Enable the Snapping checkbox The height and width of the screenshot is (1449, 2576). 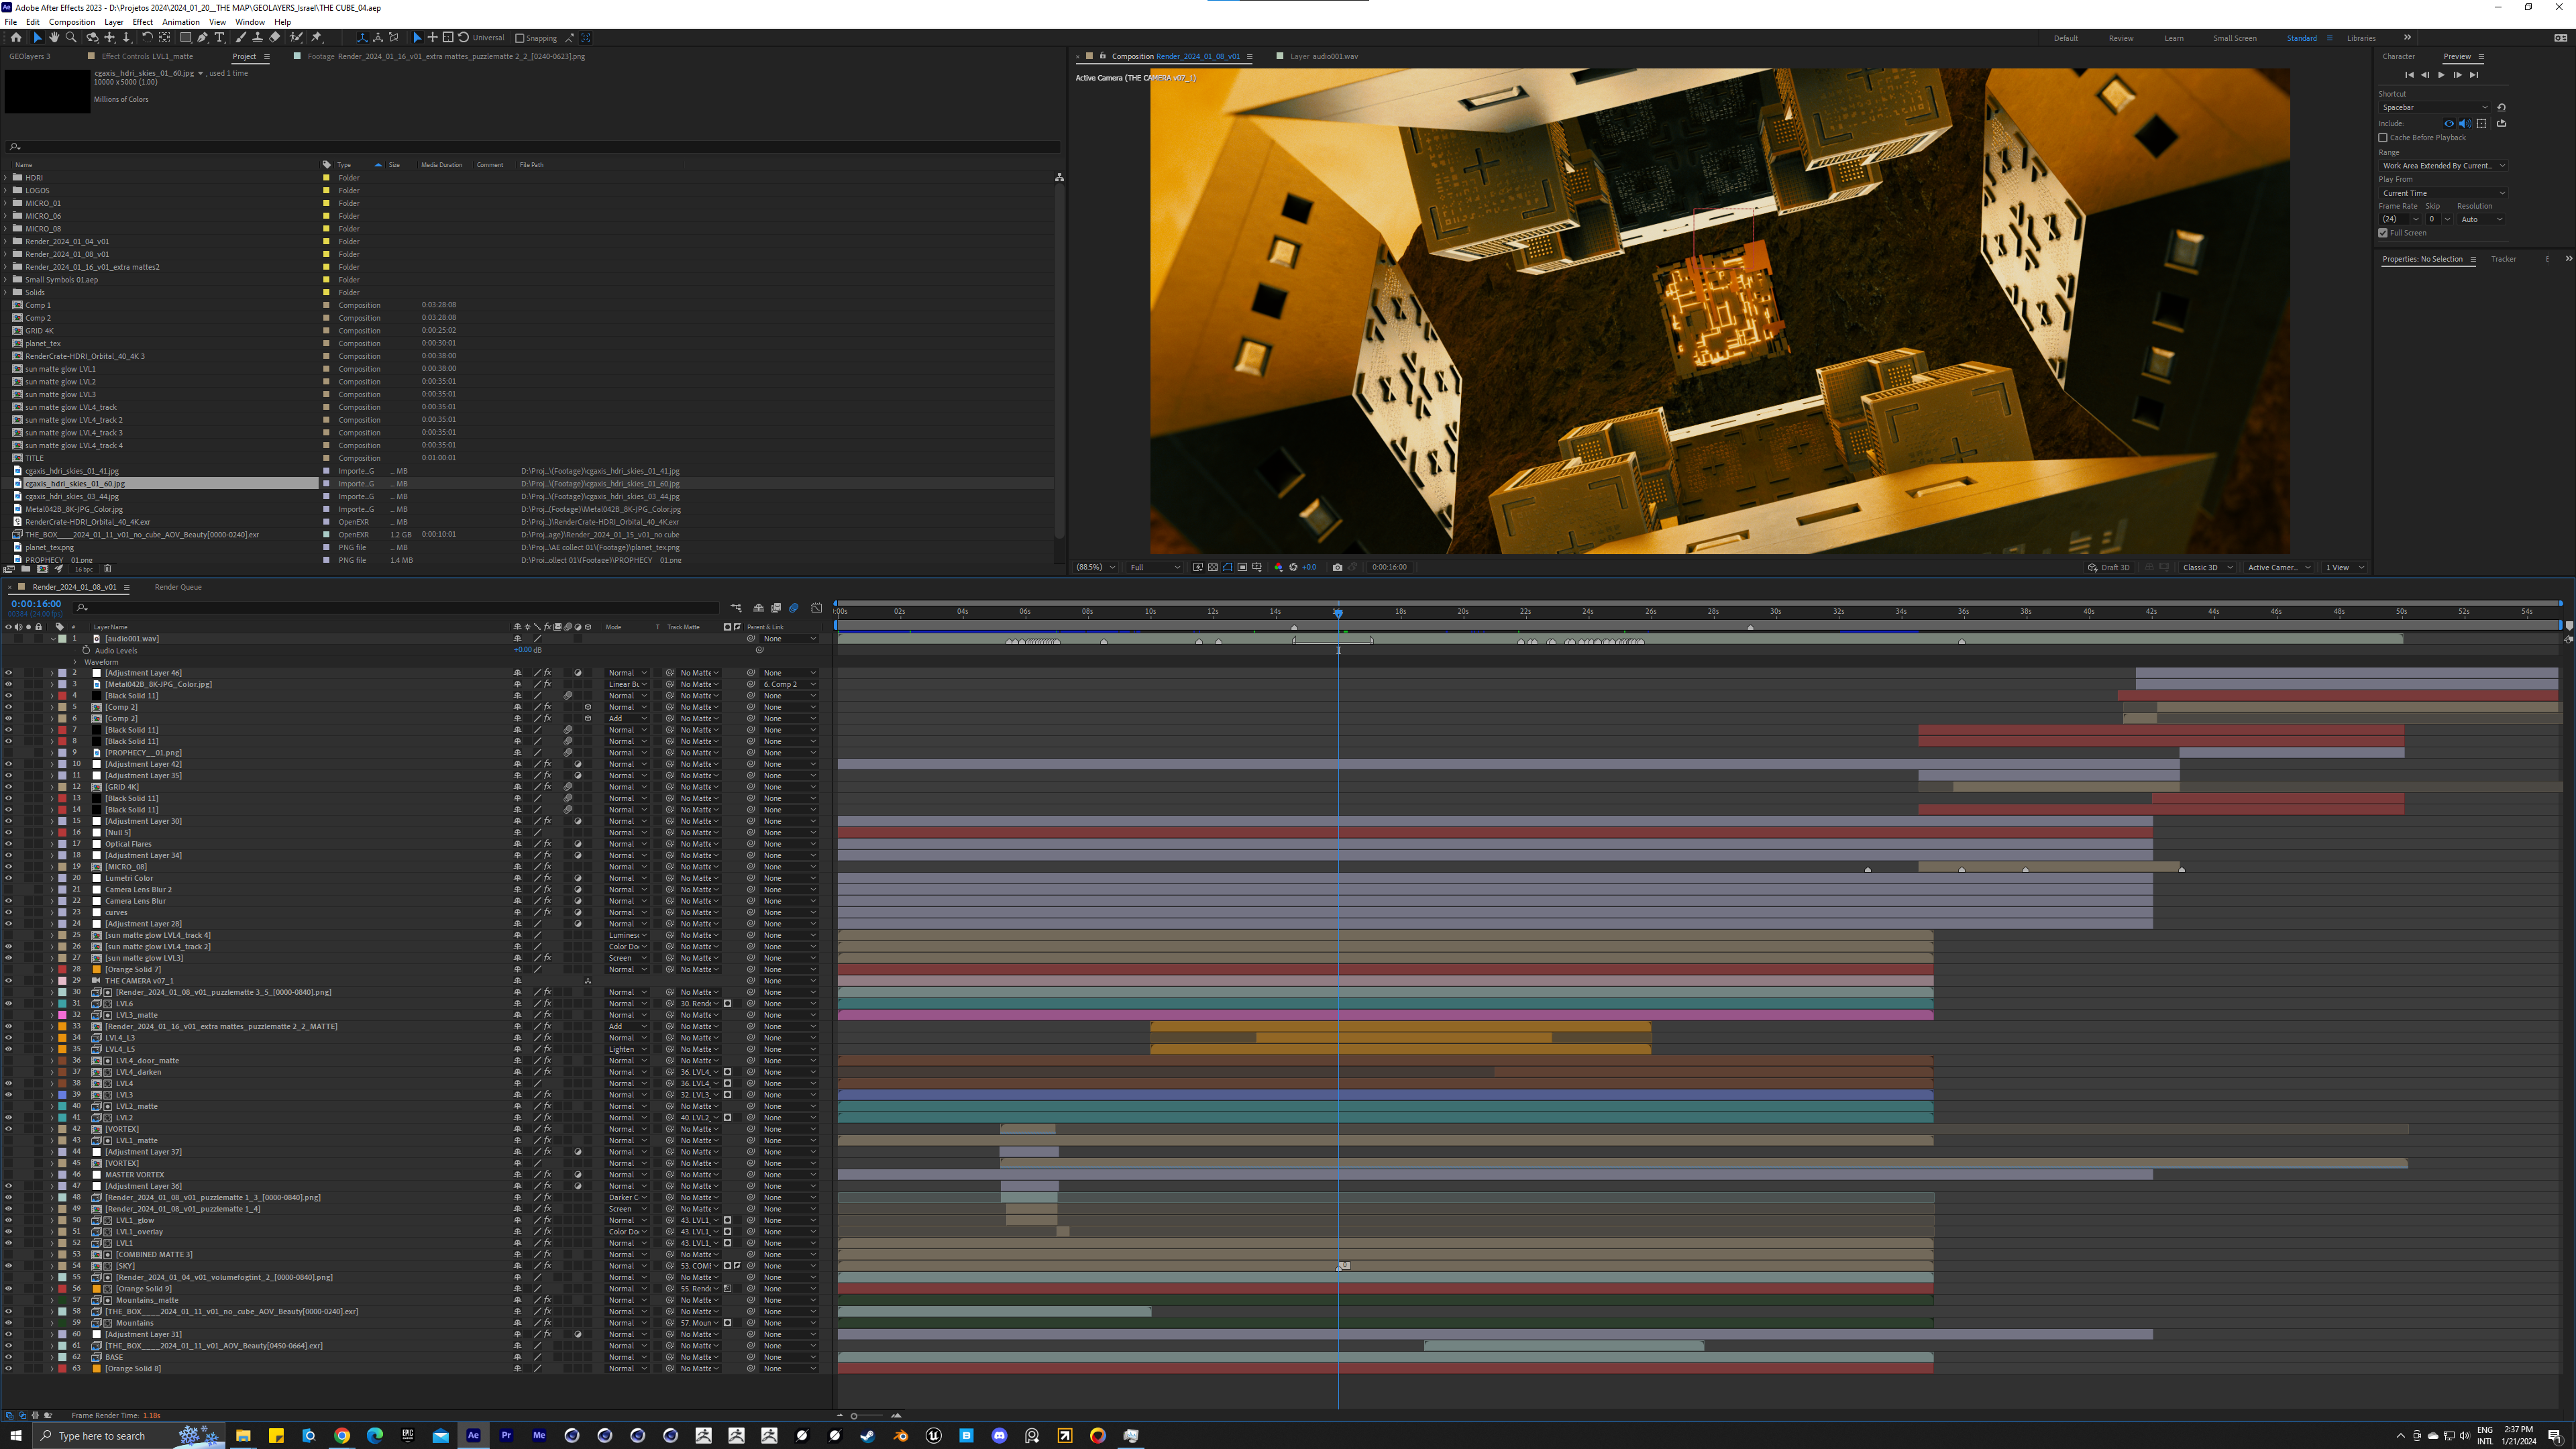click(519, 38)
